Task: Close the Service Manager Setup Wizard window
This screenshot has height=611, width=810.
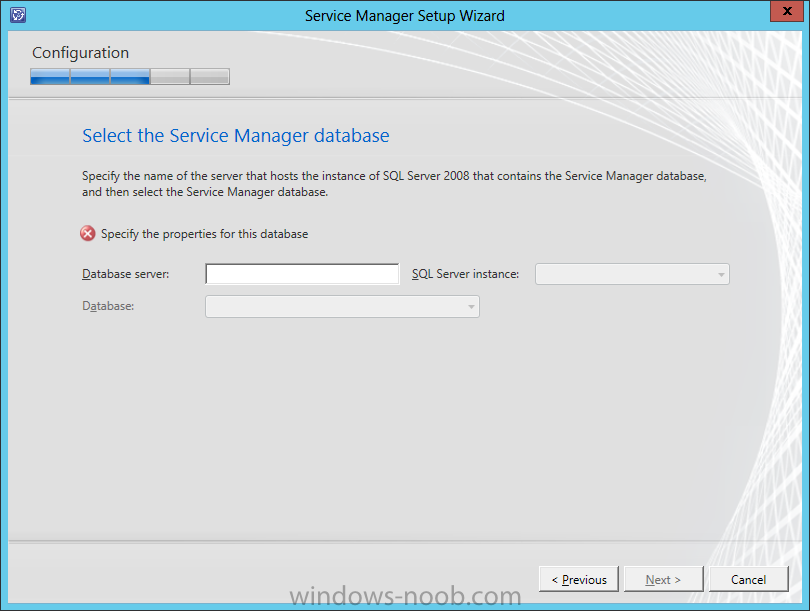Action: click(787, 11)
